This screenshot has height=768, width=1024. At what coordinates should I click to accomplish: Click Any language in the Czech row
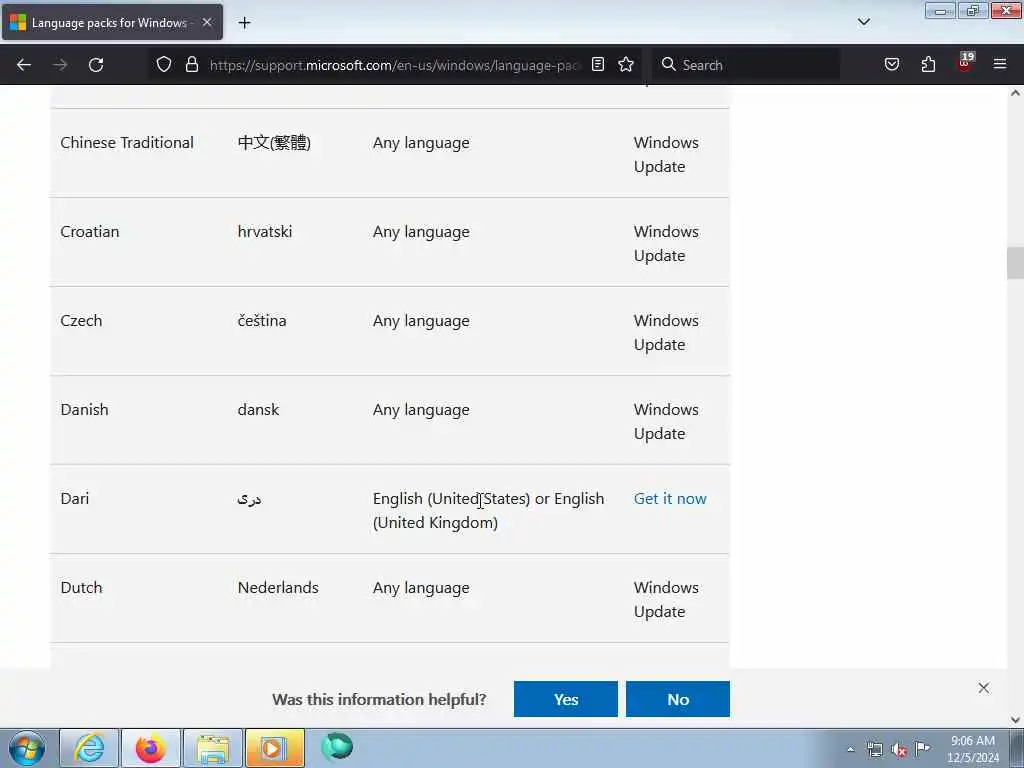coord(421,321)
